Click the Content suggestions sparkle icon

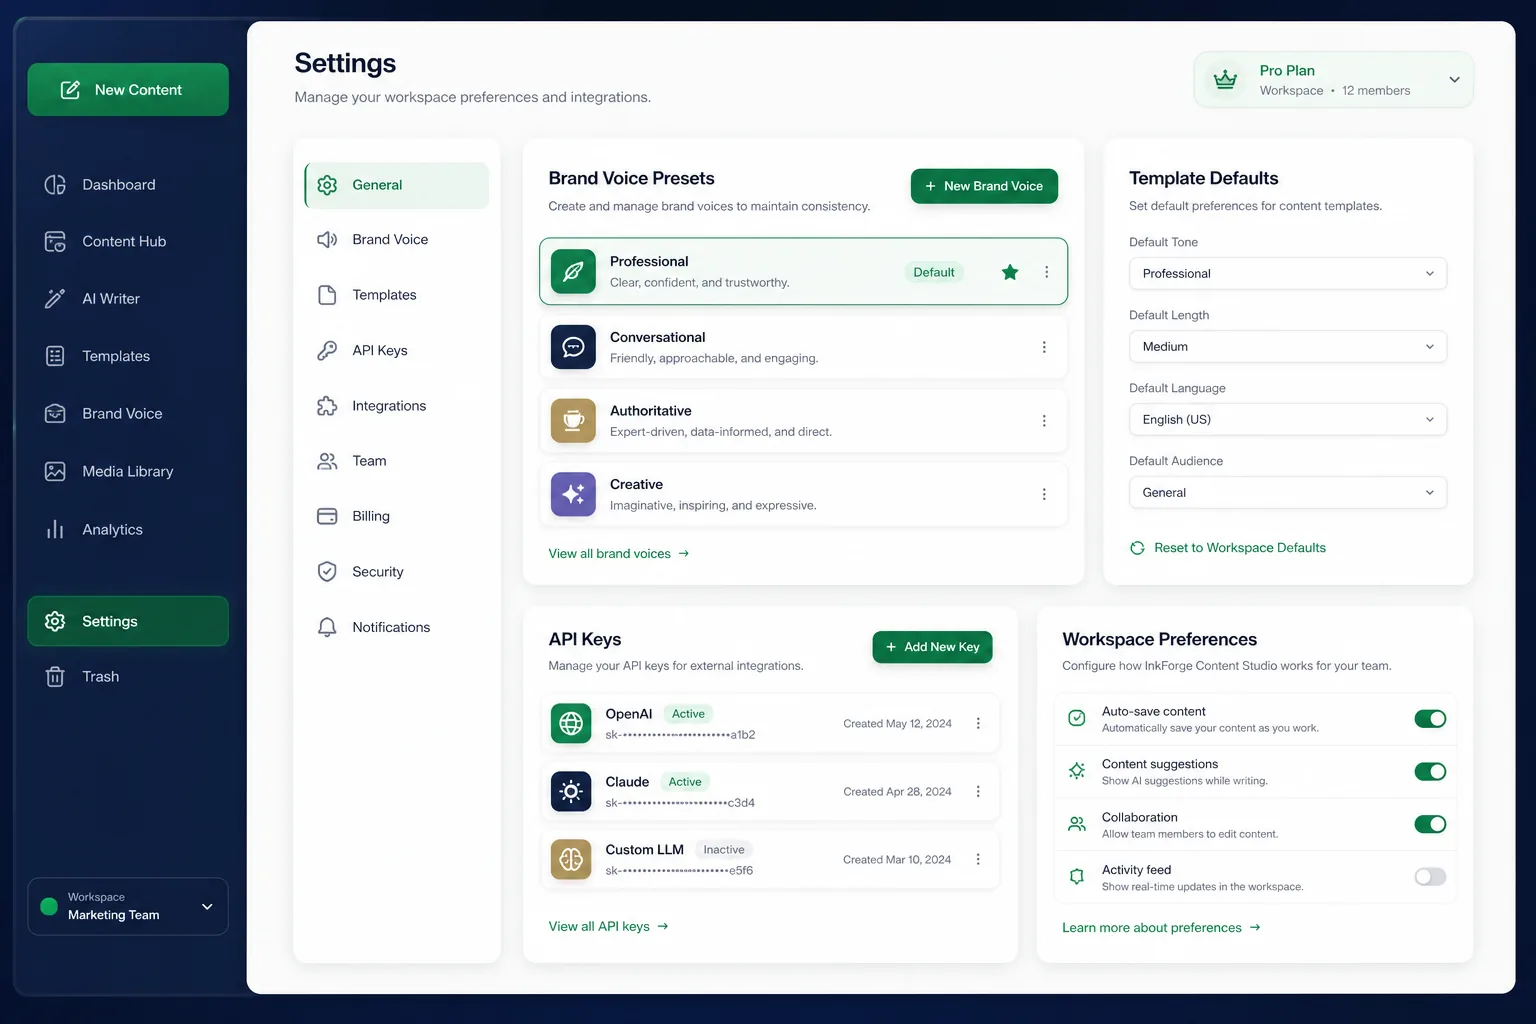coord(1077,771)
